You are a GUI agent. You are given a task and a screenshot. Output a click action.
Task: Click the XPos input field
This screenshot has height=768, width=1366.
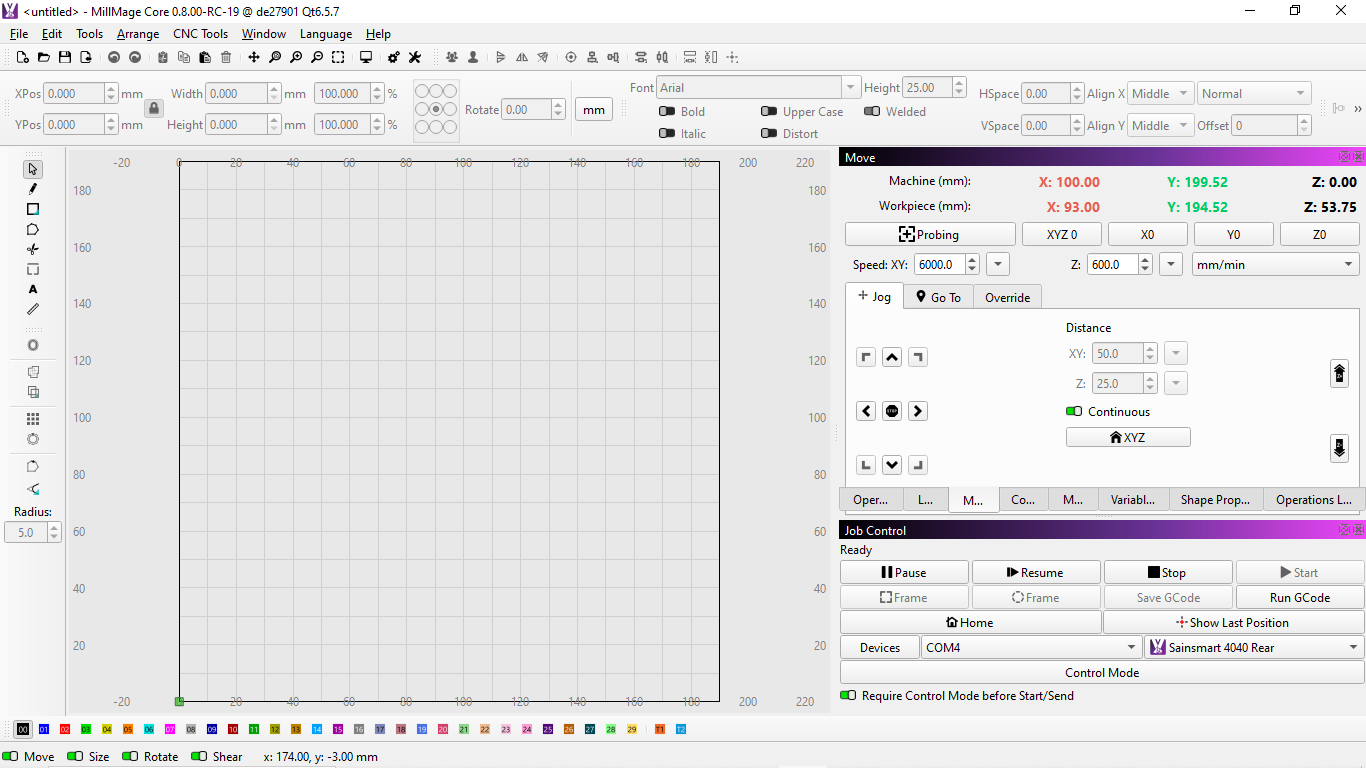tap(74, 94)
